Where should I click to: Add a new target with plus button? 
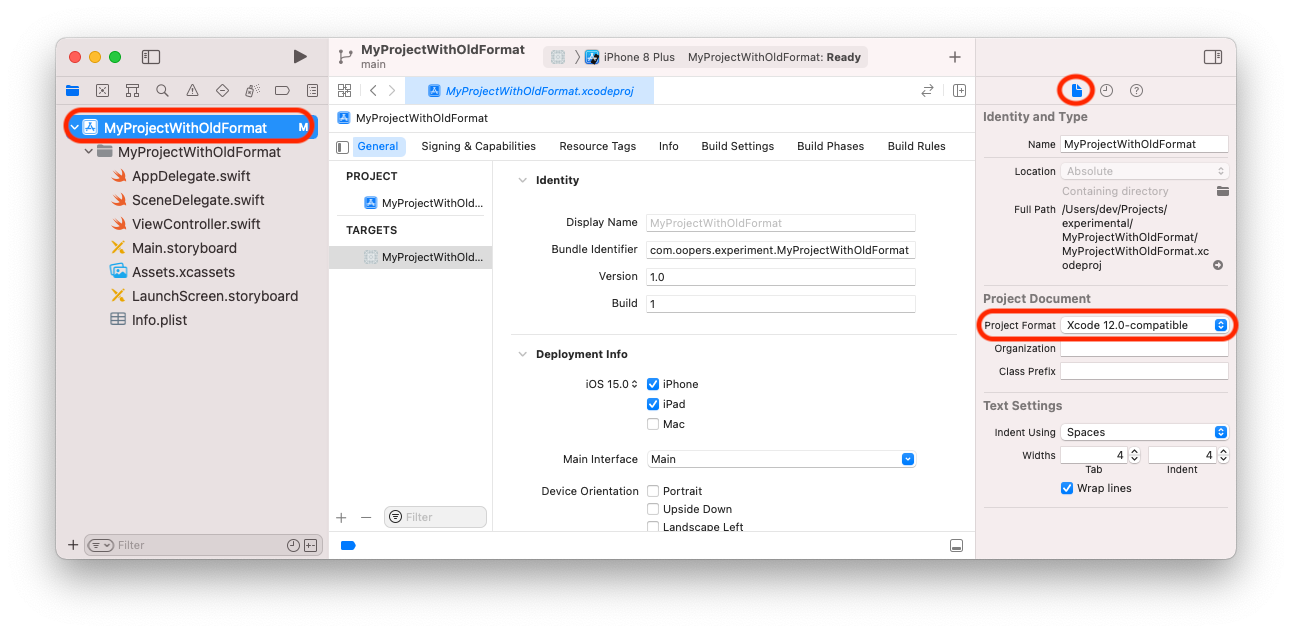pos(341,517)
